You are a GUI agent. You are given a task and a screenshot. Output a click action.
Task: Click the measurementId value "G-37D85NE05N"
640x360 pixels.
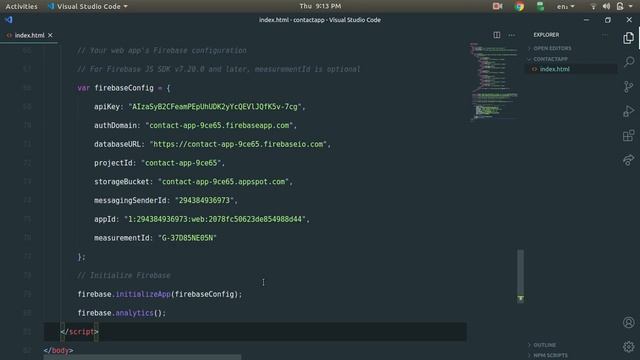point(187,238)
